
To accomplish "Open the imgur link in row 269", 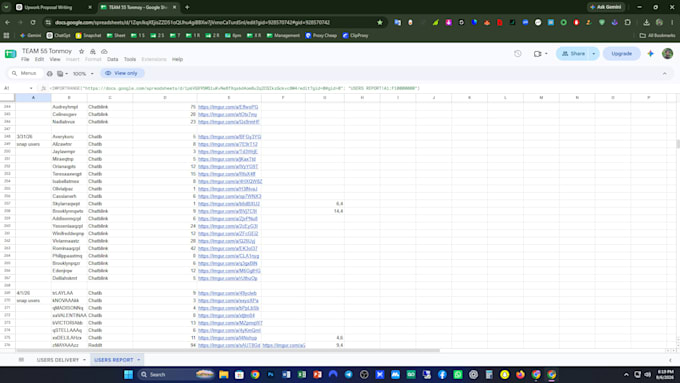I will pos(227,293).
